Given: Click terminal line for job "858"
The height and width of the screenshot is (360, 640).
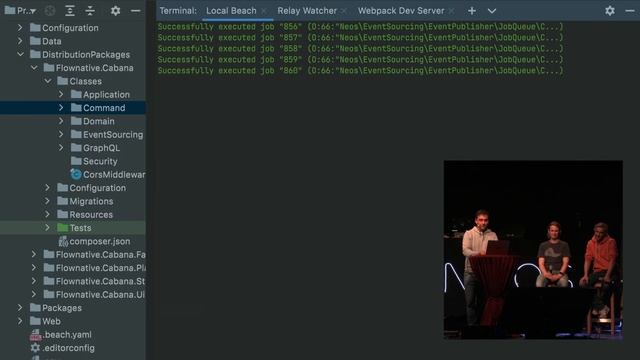Looking at the screenshot, I should (x=360, y=49).
